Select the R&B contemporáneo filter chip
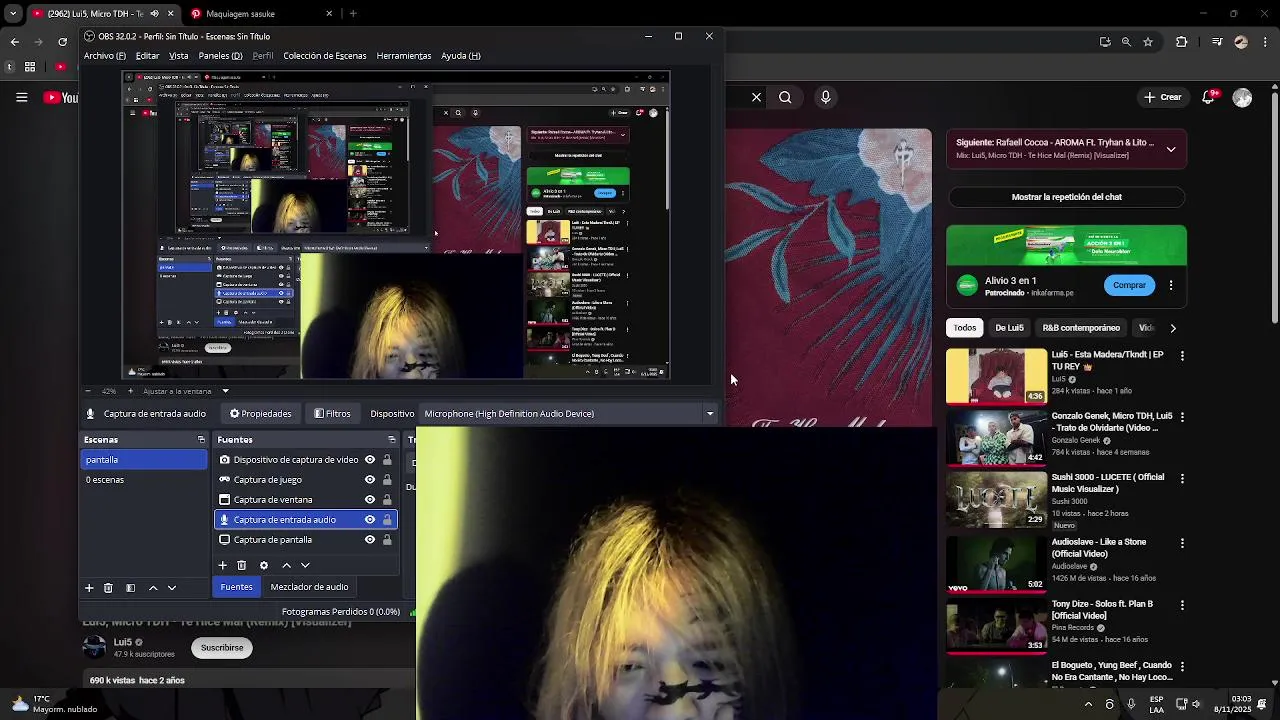 [x=1081, y=328]
